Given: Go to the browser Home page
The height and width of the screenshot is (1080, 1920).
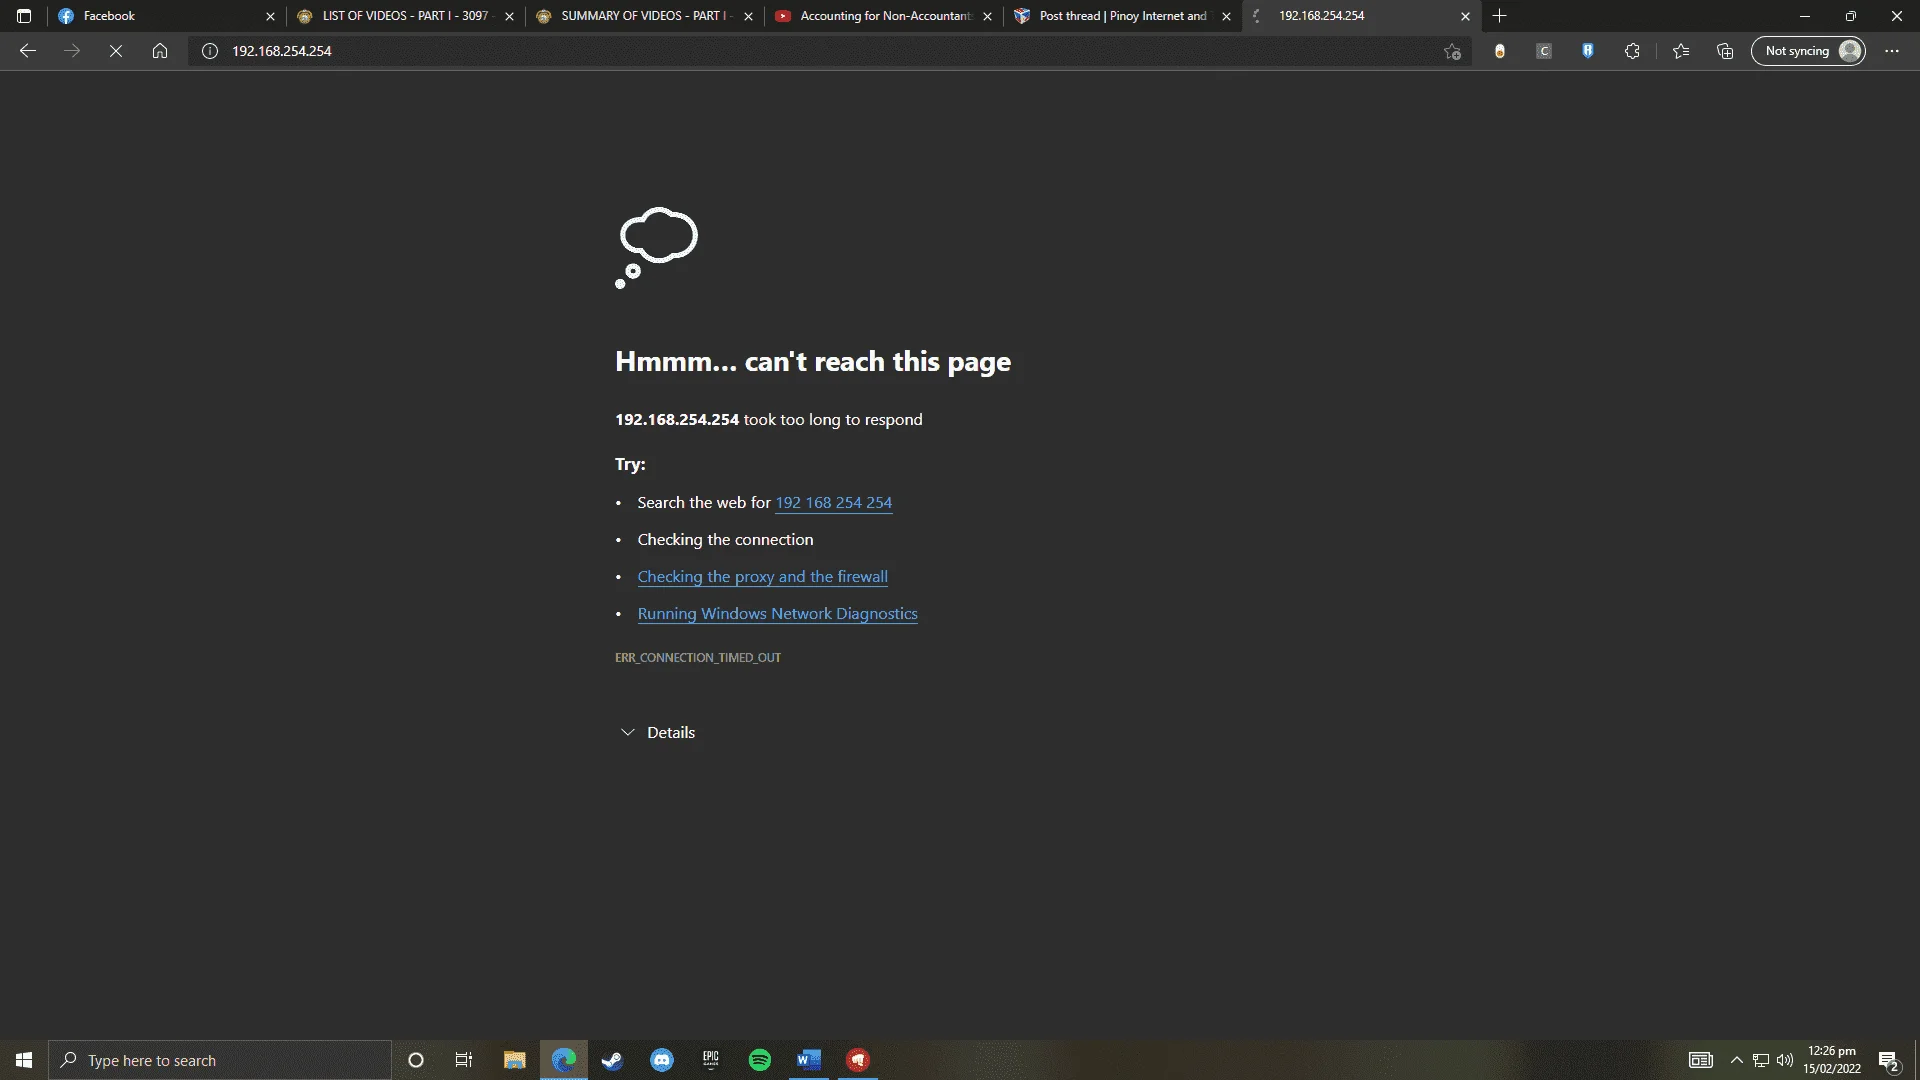Looking at the screenshot, I should click(160, 51).
